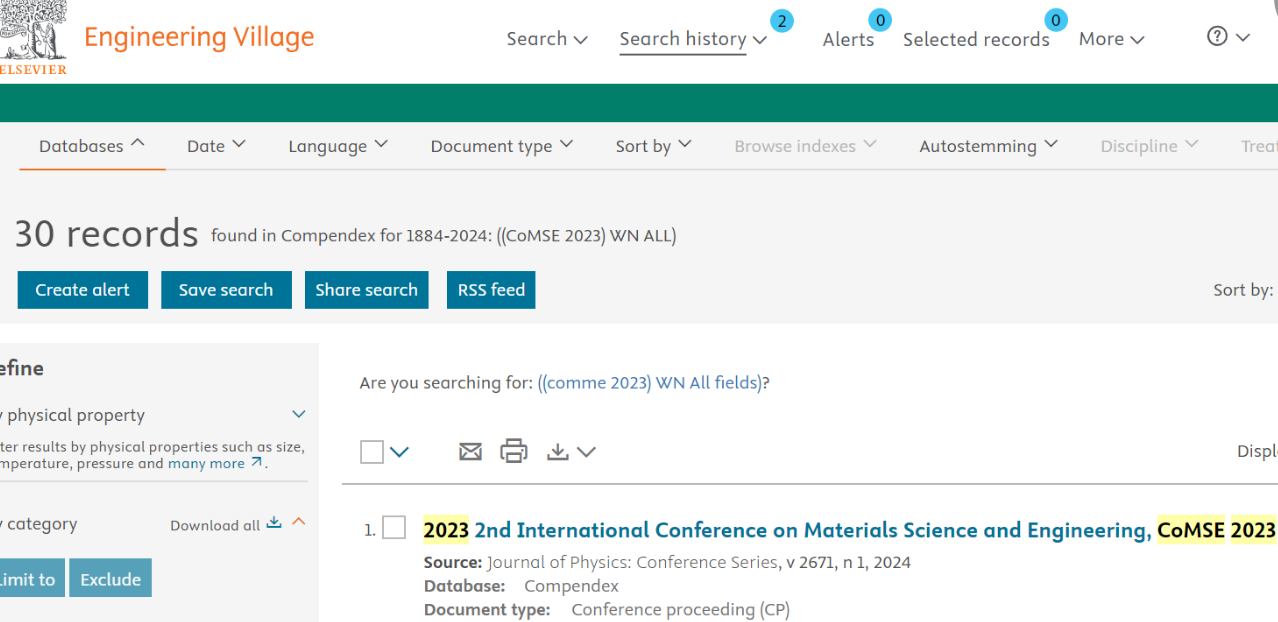
Task: Click the 30 records heading
Action: pos(106,234)
